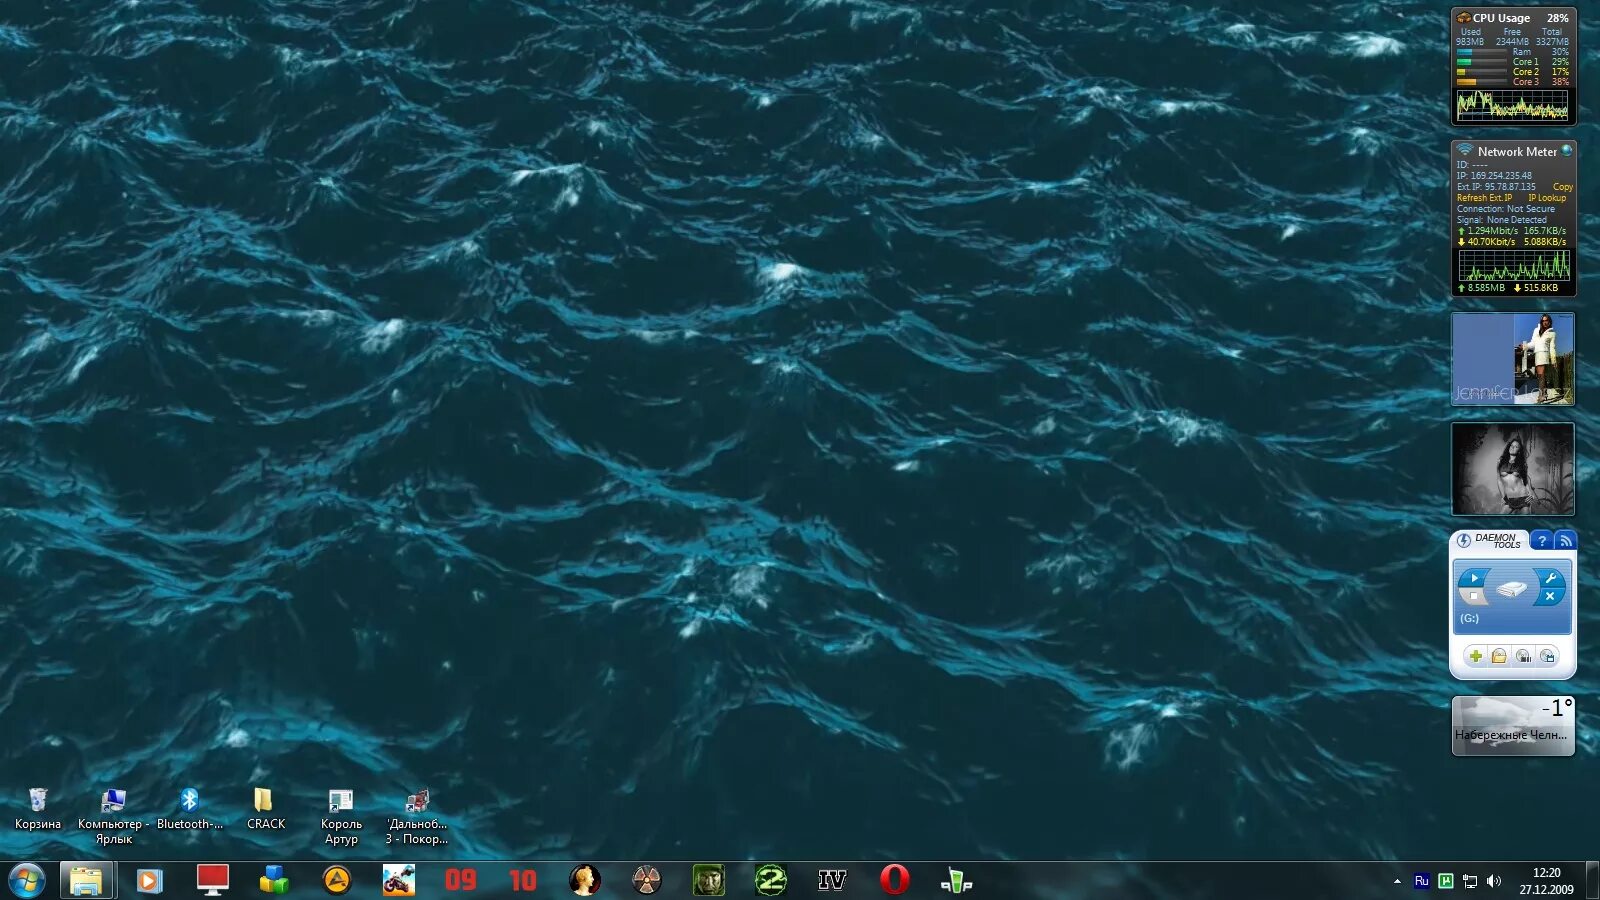The image size is (1600, 900).
Task: Open the Opera browser from the taskbar
Action: coord(894,881)
